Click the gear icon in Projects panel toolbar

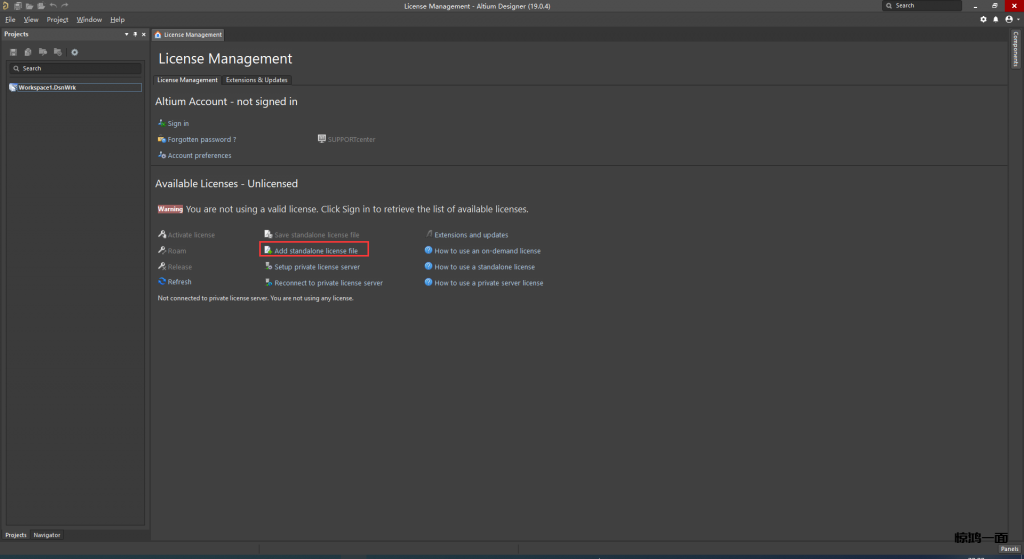(74, 52)
